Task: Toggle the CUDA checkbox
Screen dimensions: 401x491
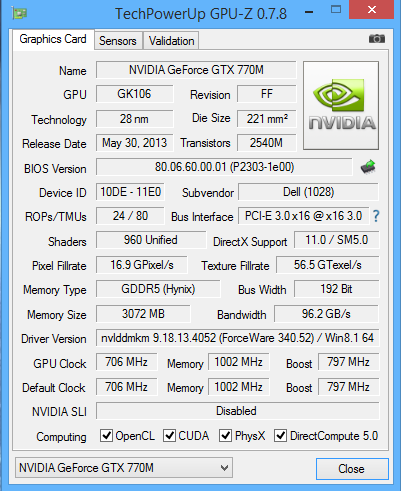Action: (169, 435)
